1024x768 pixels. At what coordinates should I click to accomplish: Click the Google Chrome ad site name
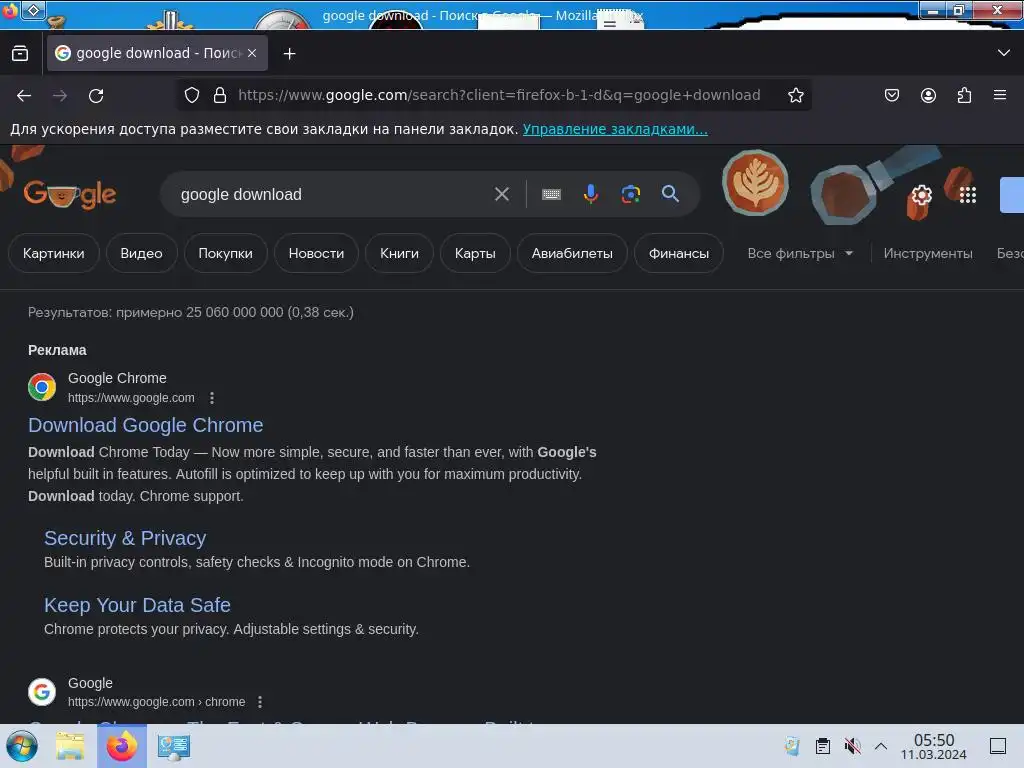point(118,378)
